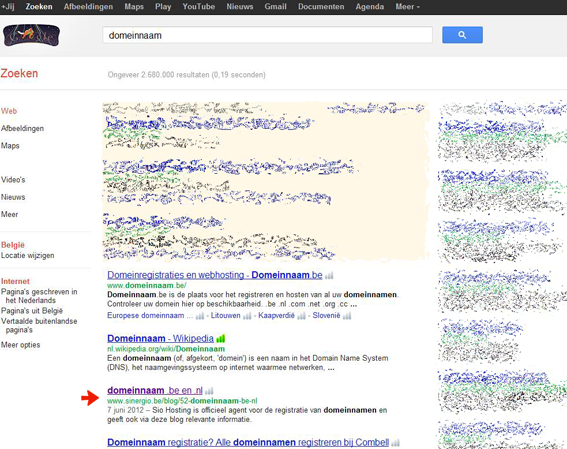Expand 'Meer opties' in sidebar

coord(20,345)
